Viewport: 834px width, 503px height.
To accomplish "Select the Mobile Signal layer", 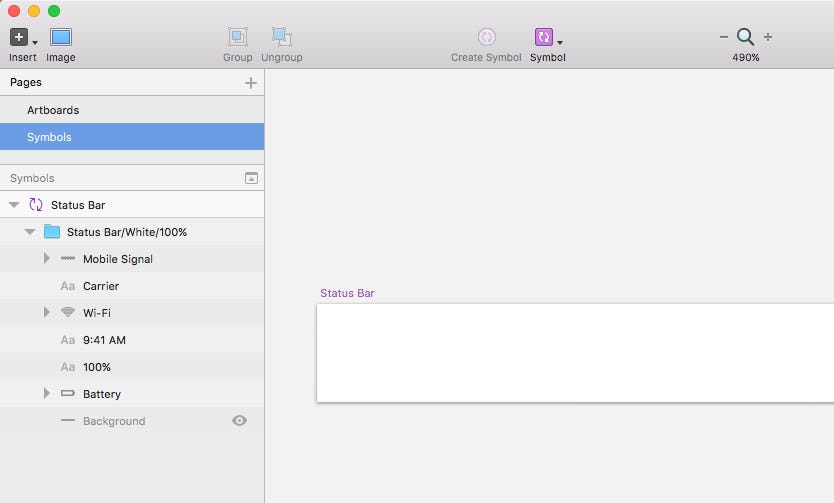I will click(132, 259).
